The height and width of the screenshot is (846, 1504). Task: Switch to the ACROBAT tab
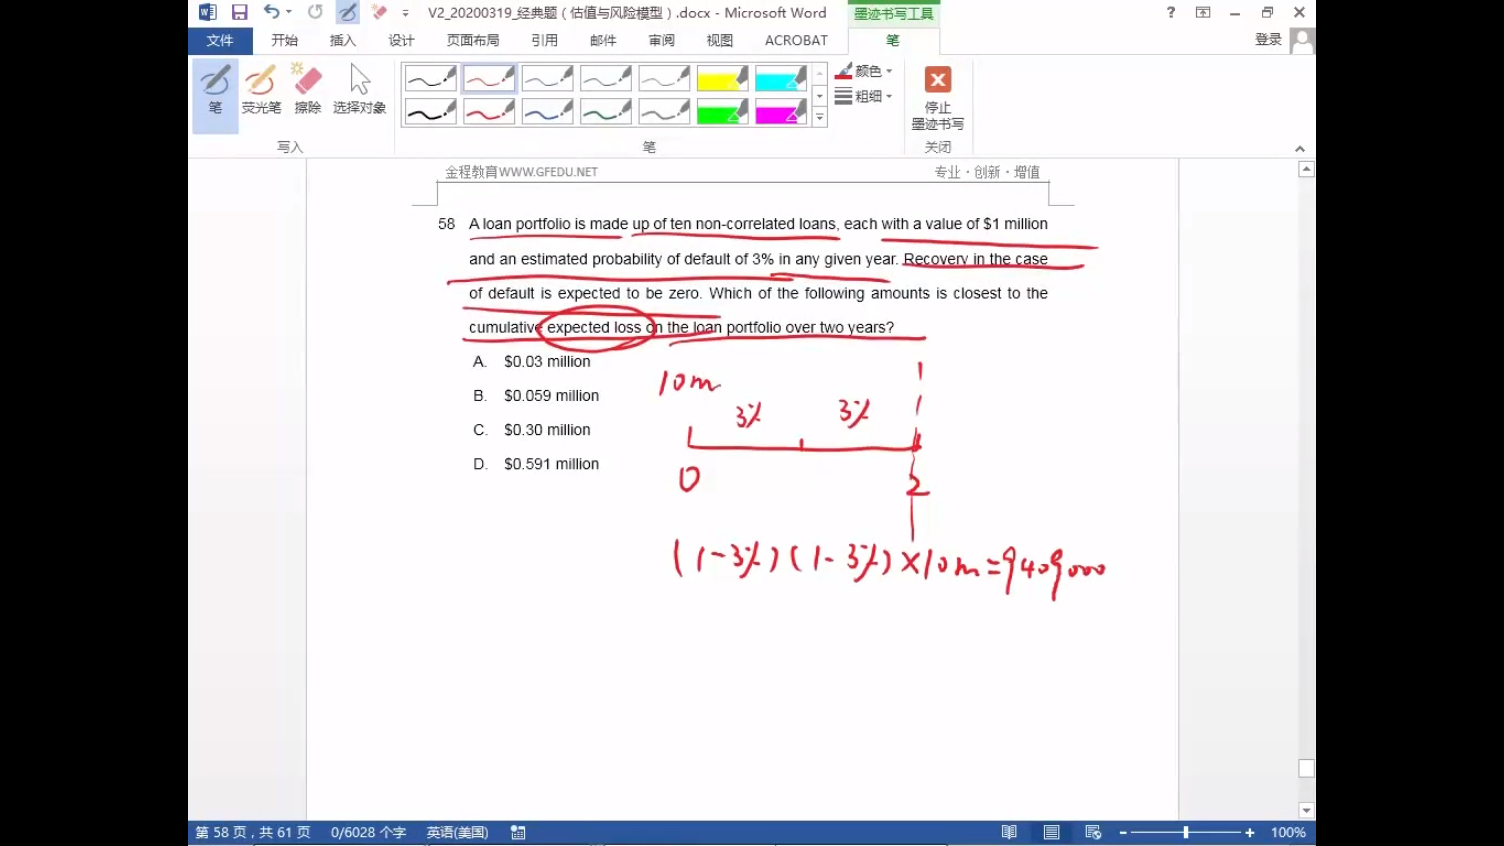coord(796,40)
